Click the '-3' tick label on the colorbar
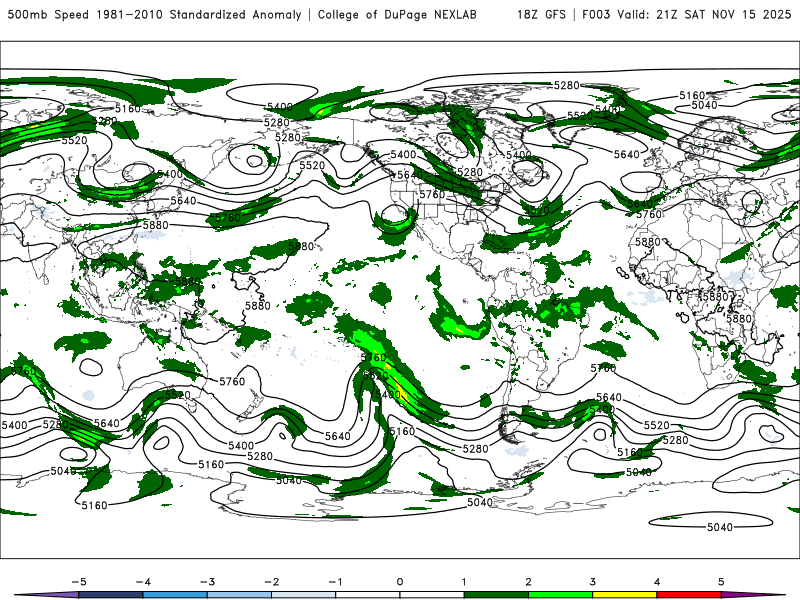 pos(207,582)
